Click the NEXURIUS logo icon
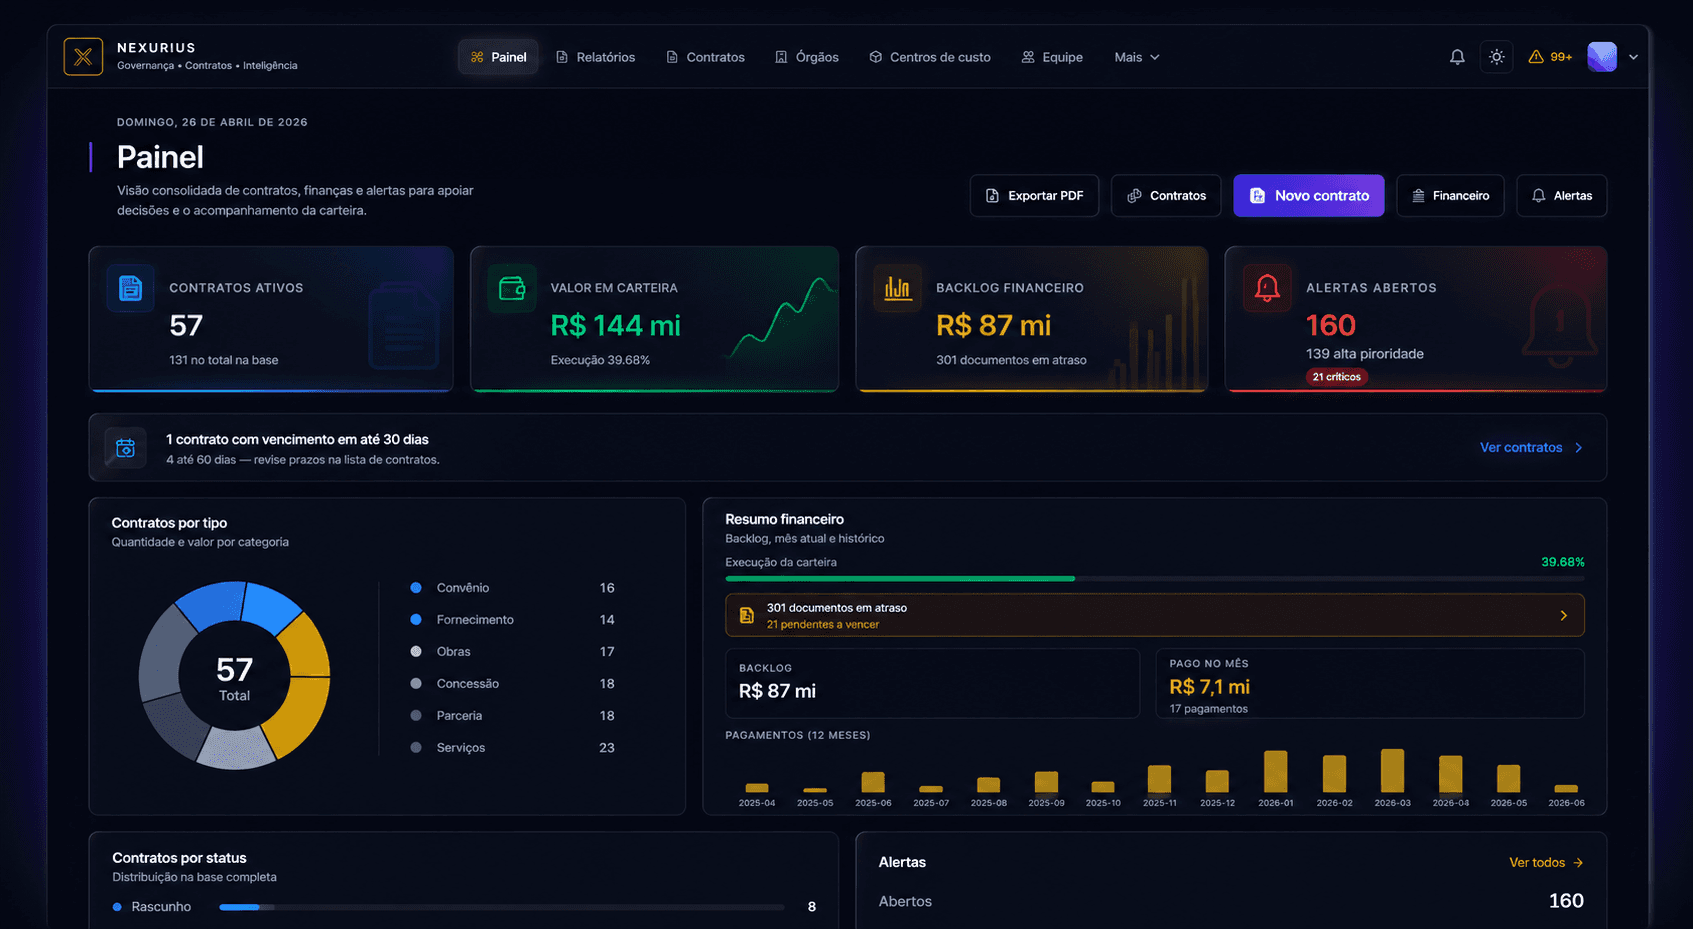Viewport: 1693px width, 929px height. tap(83, 56)
